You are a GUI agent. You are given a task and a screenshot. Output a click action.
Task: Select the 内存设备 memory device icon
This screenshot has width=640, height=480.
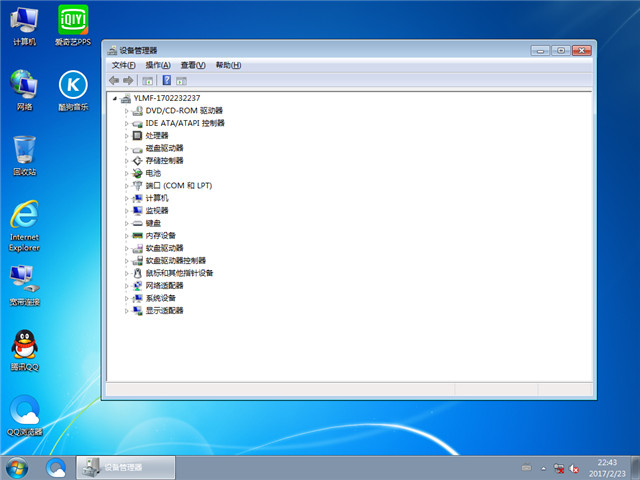pyautogui.click(x=138, y=236)
